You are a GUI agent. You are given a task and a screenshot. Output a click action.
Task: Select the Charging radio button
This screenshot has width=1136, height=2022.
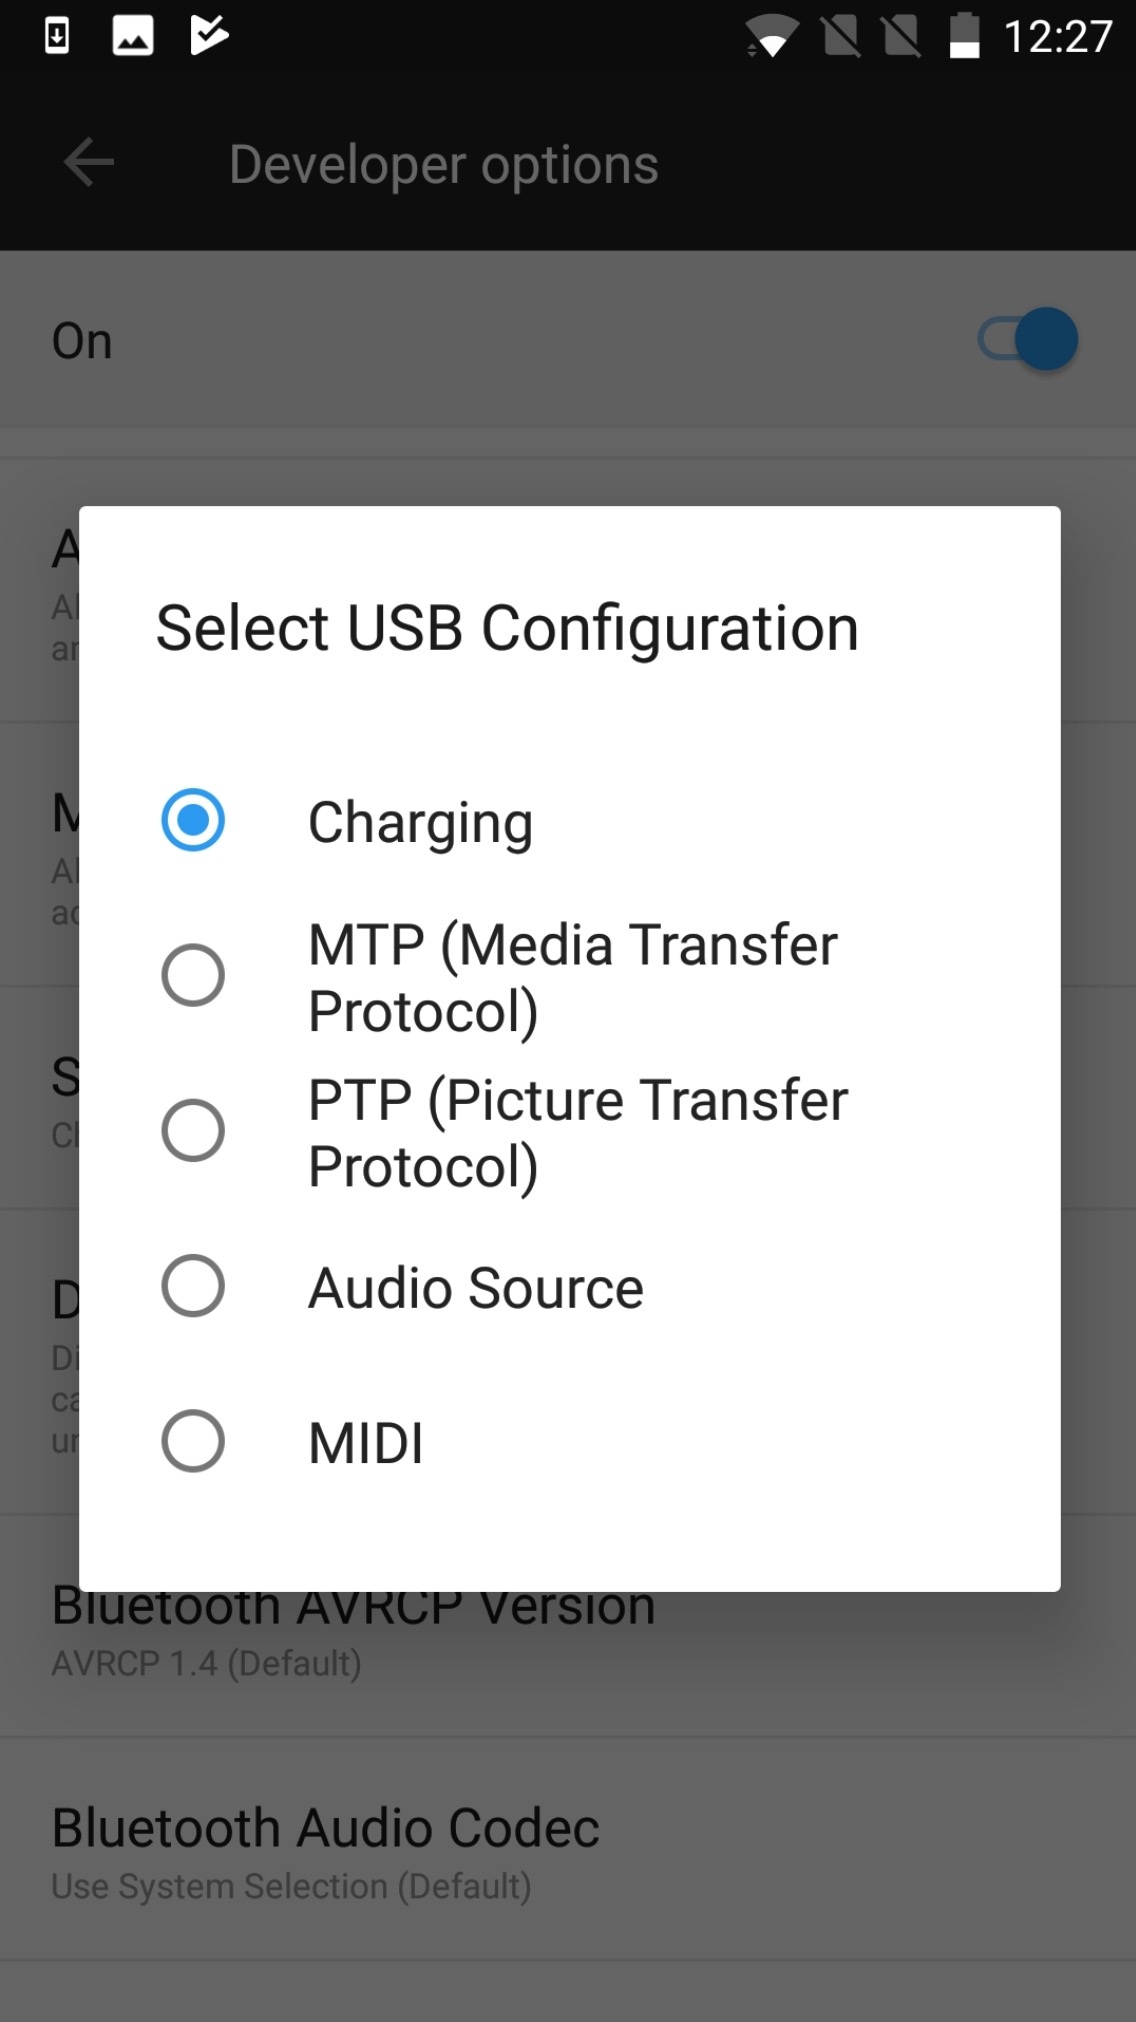coord(193,820)
